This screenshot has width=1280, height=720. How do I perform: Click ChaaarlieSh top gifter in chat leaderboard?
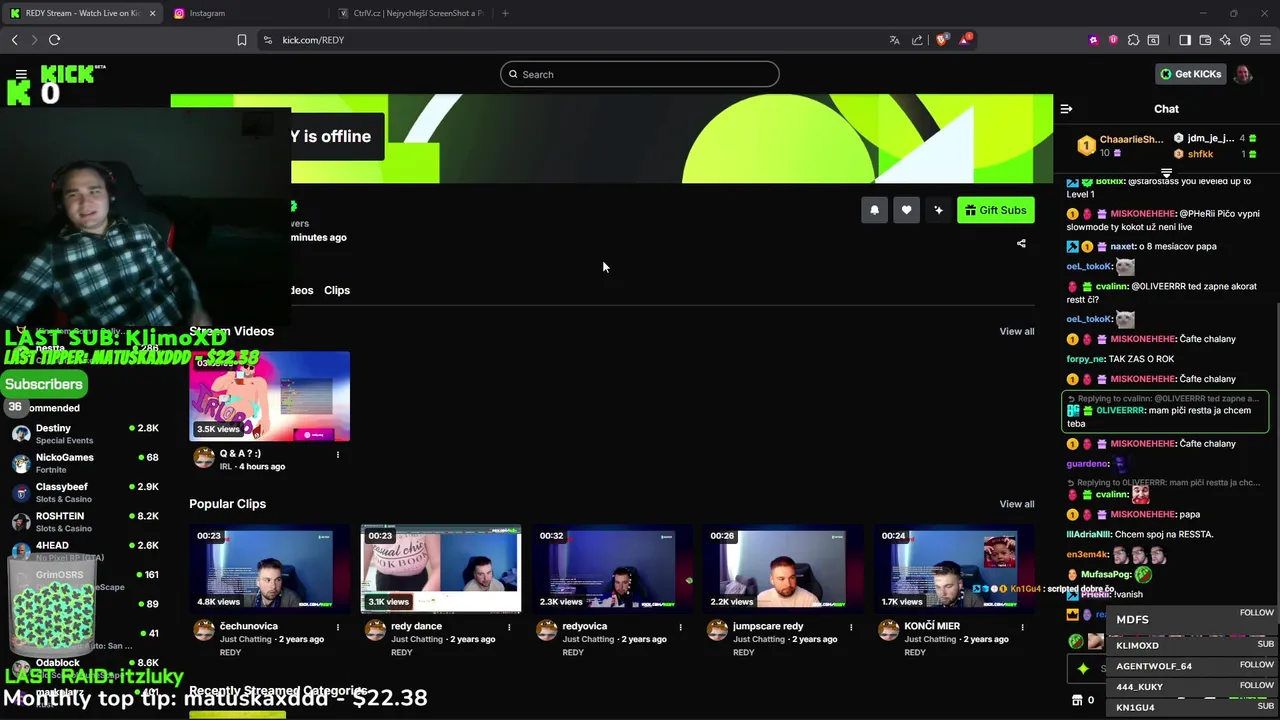click(x=1120, y=145)
